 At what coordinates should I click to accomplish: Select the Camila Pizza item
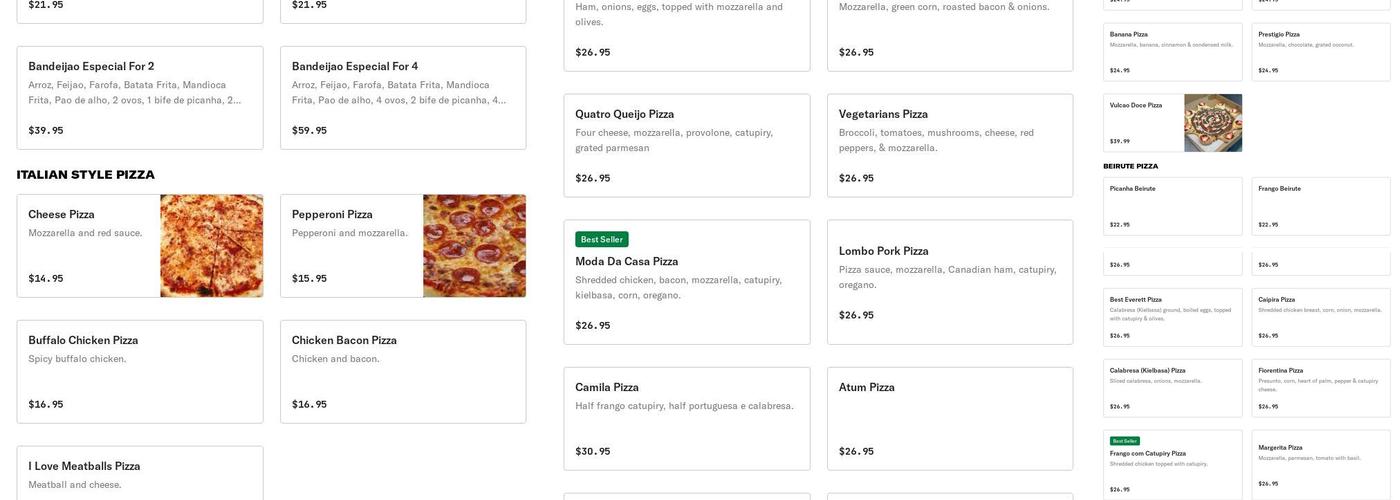(687, 419)
